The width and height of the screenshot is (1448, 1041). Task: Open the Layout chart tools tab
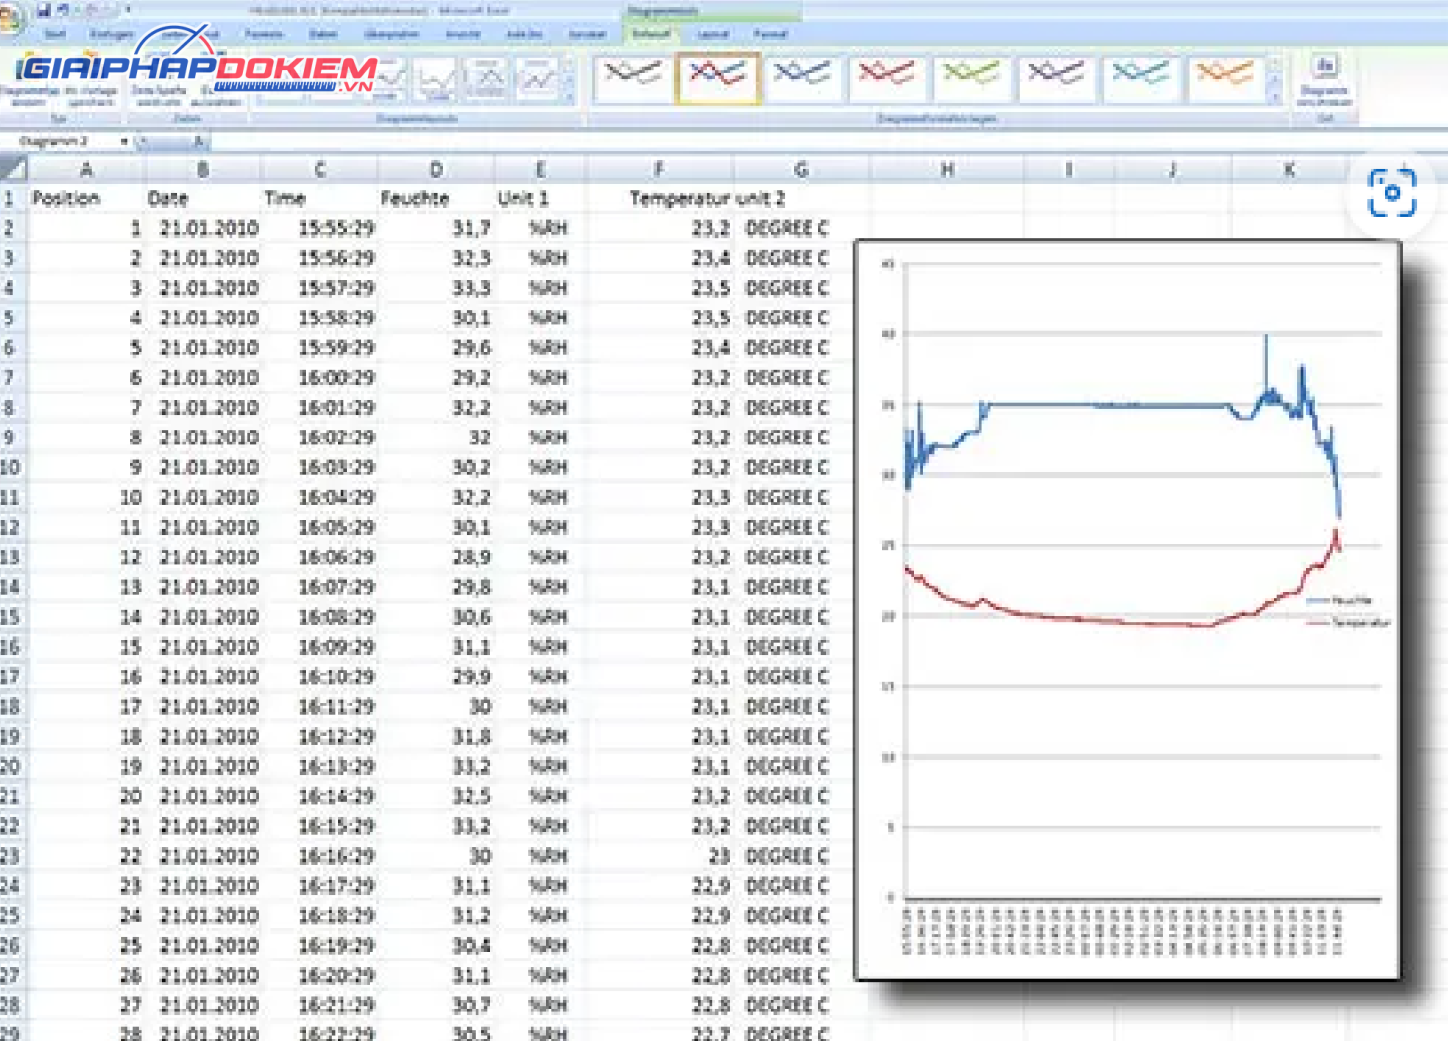pos(713,34)
